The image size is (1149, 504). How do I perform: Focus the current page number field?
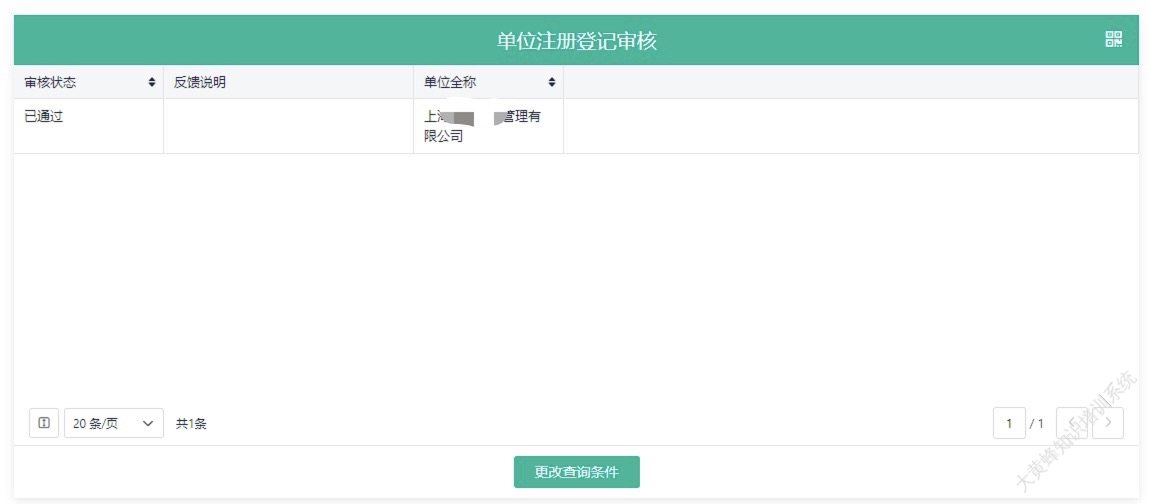[x=1009, y=423]
